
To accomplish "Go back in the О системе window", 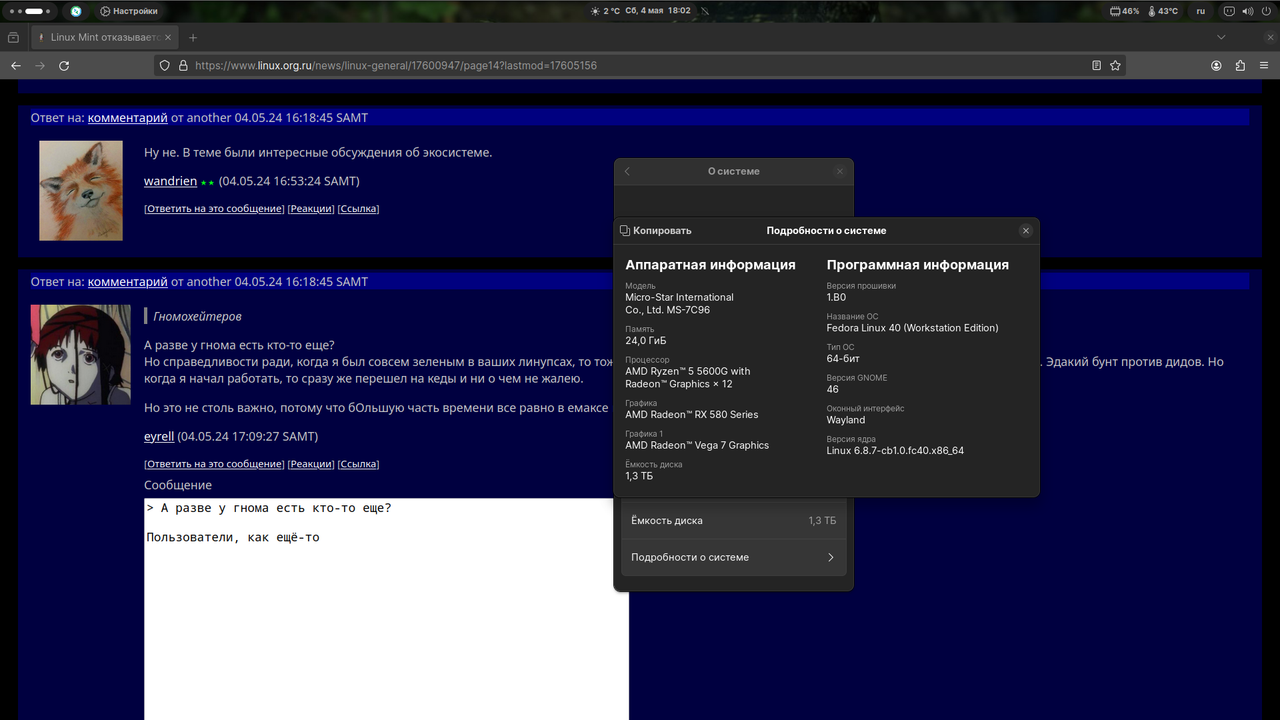I will click(627, 171).
